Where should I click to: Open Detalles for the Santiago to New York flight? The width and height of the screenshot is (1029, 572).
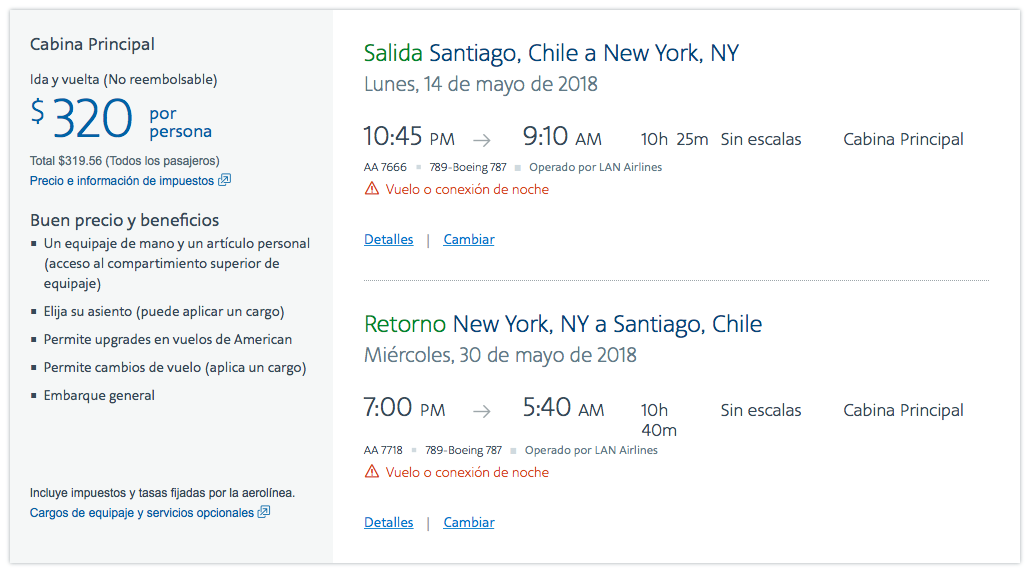388,239
